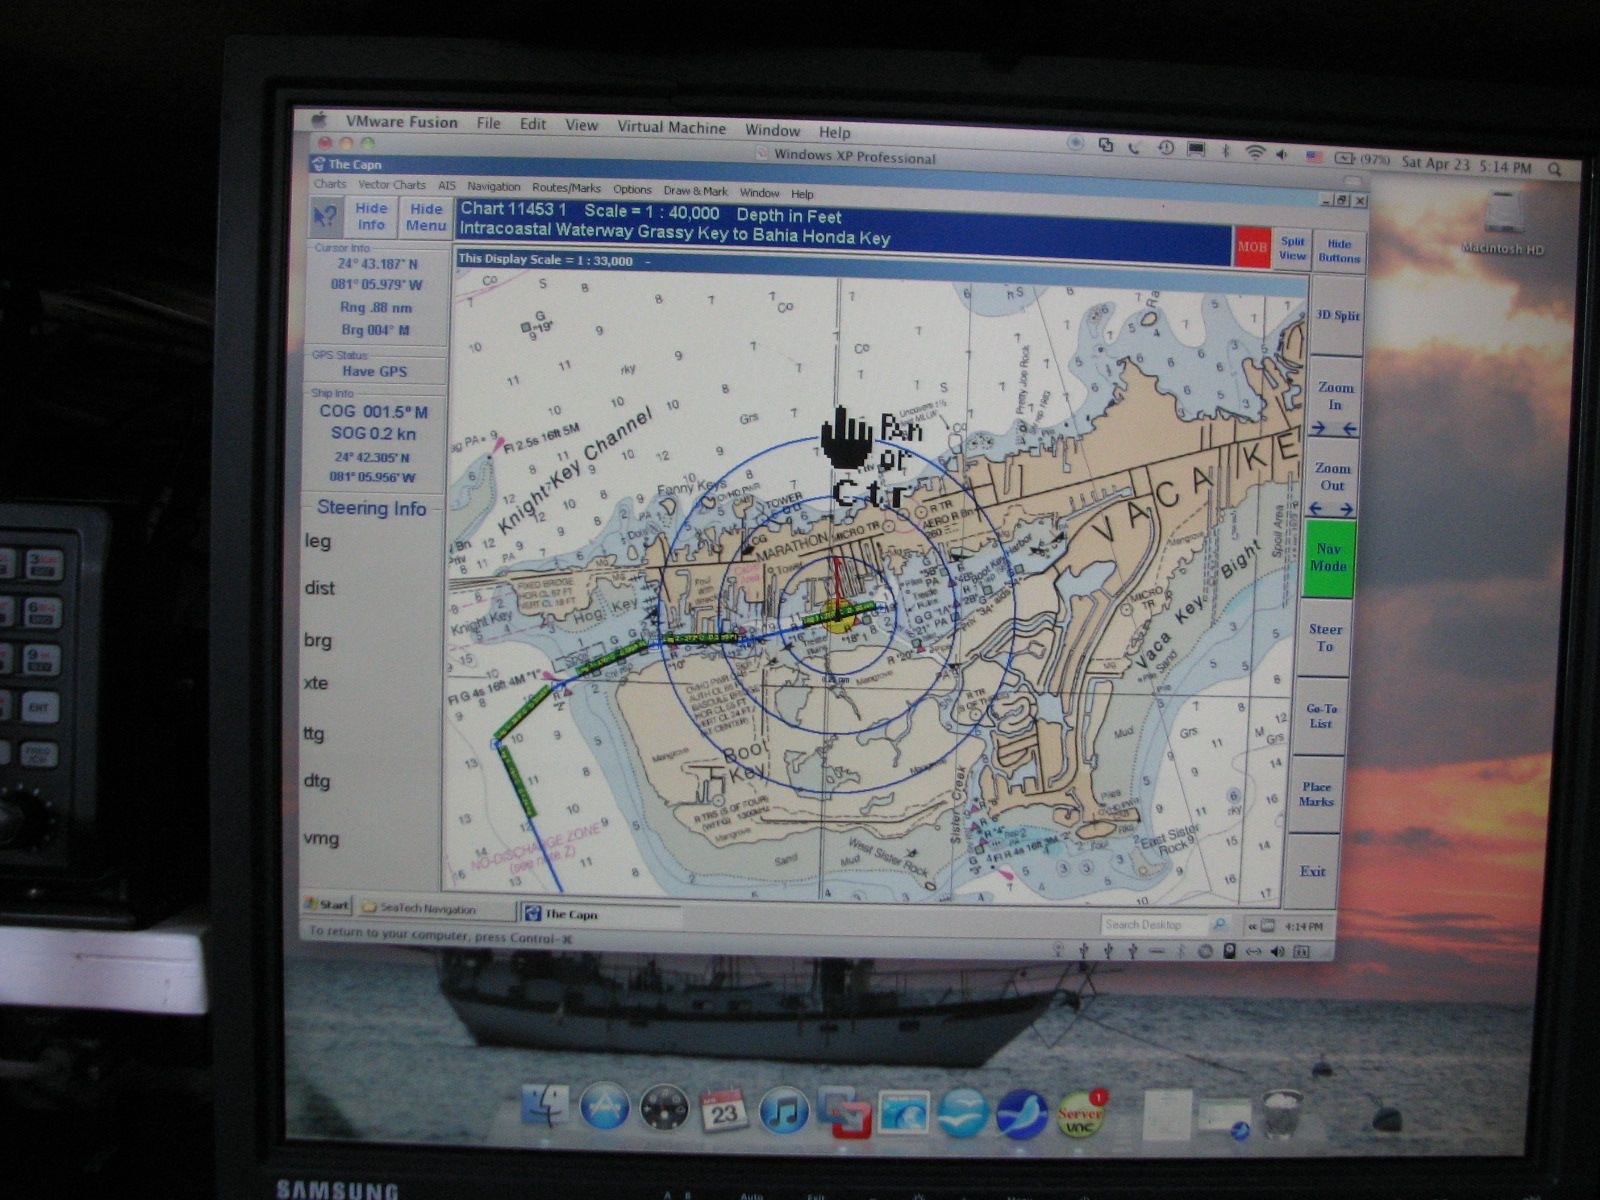Open the Apple menu
The image size is (1600, 1200).
coord(320,119)
